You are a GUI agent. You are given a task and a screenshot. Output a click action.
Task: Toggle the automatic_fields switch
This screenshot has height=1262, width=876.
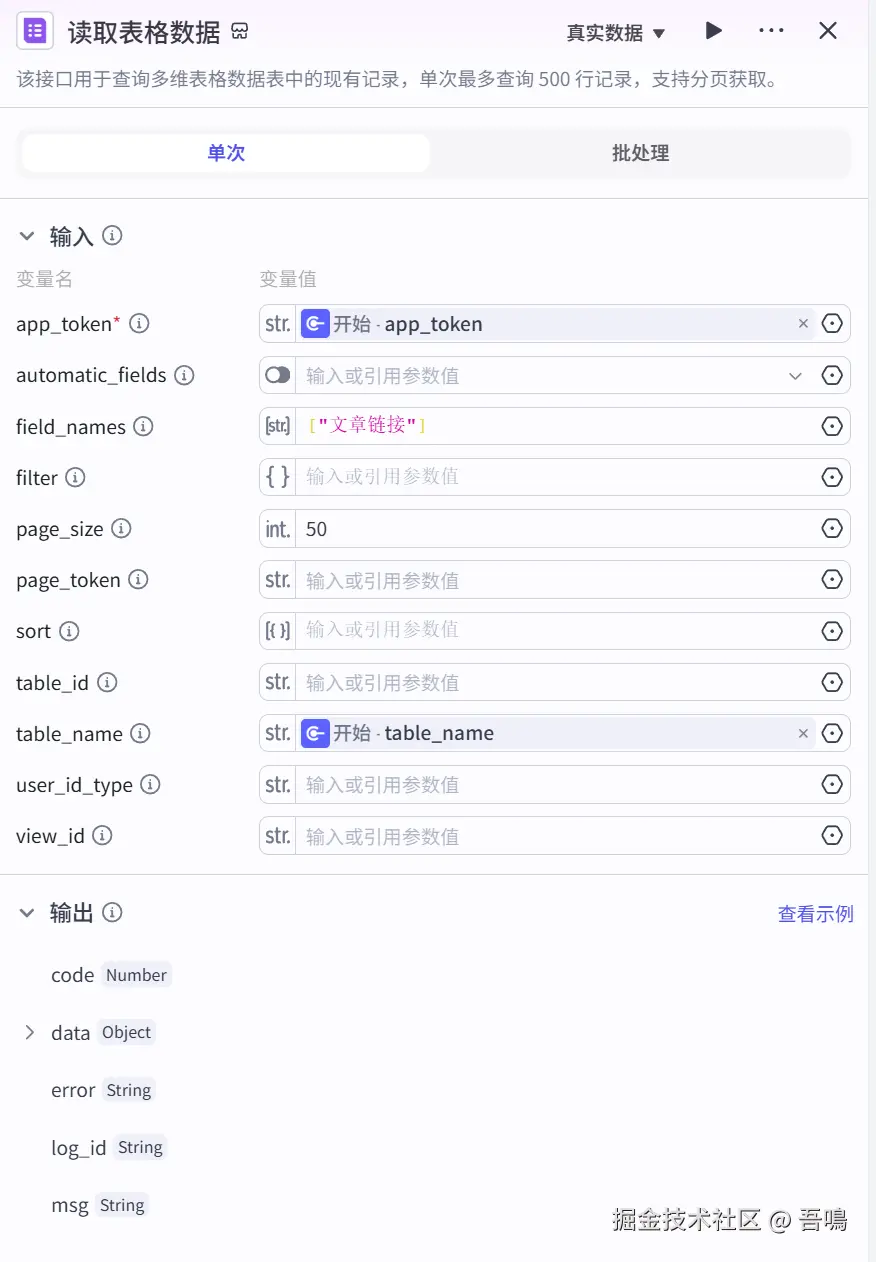278,375
